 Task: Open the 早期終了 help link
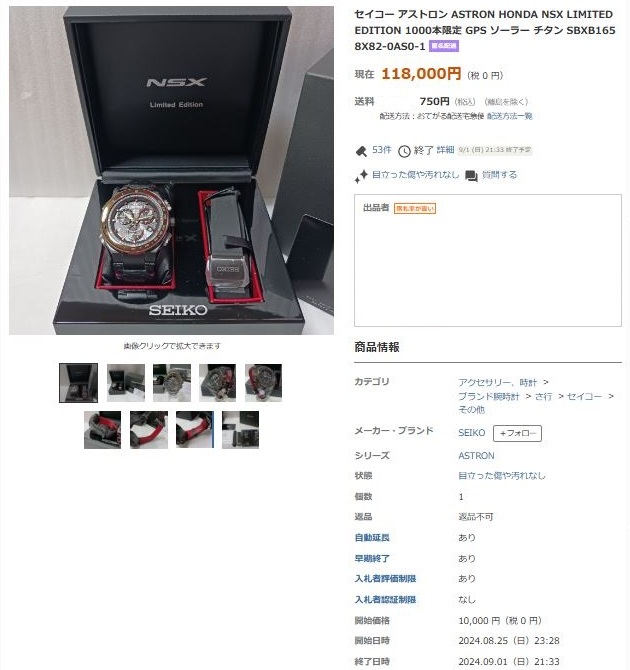tap(372, 558)
